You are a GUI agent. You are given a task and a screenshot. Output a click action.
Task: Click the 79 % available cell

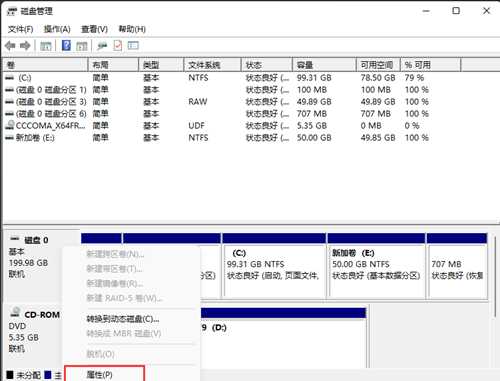coord(414,78)
